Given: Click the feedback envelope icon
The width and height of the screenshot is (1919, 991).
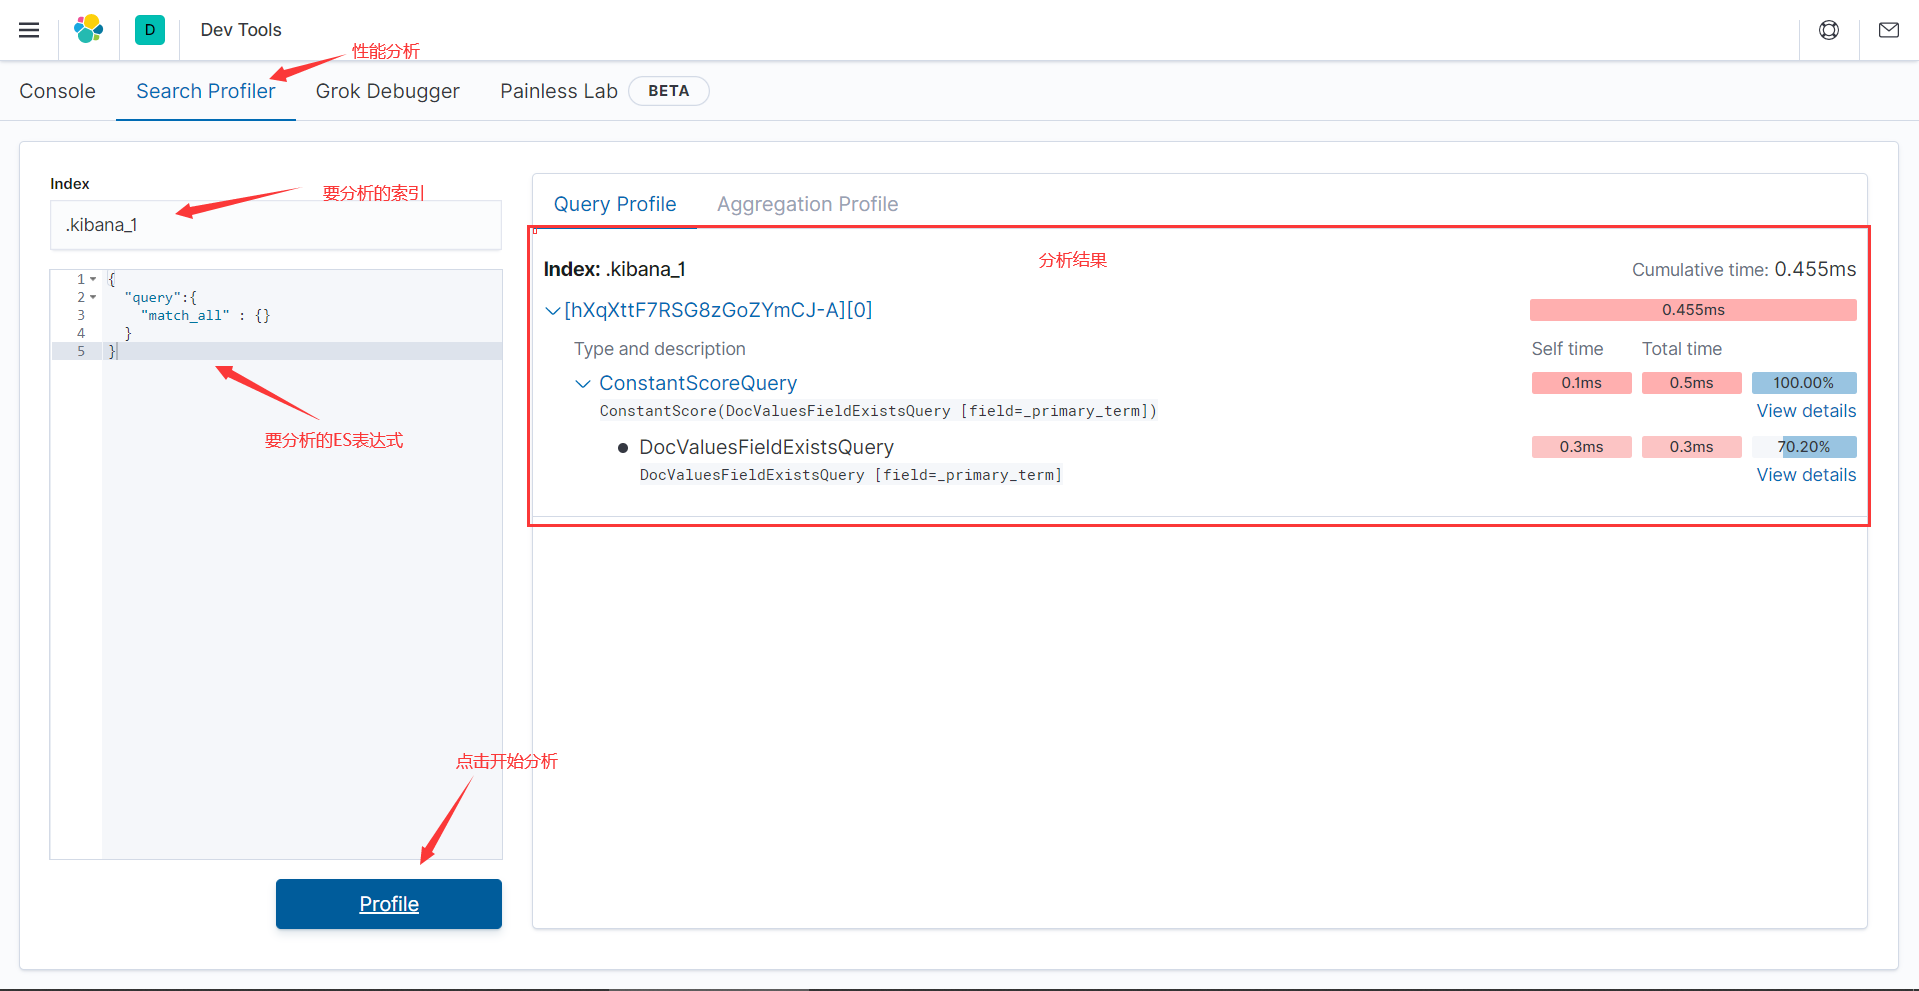Looking at the screenshot, I should pos(1888,30).
